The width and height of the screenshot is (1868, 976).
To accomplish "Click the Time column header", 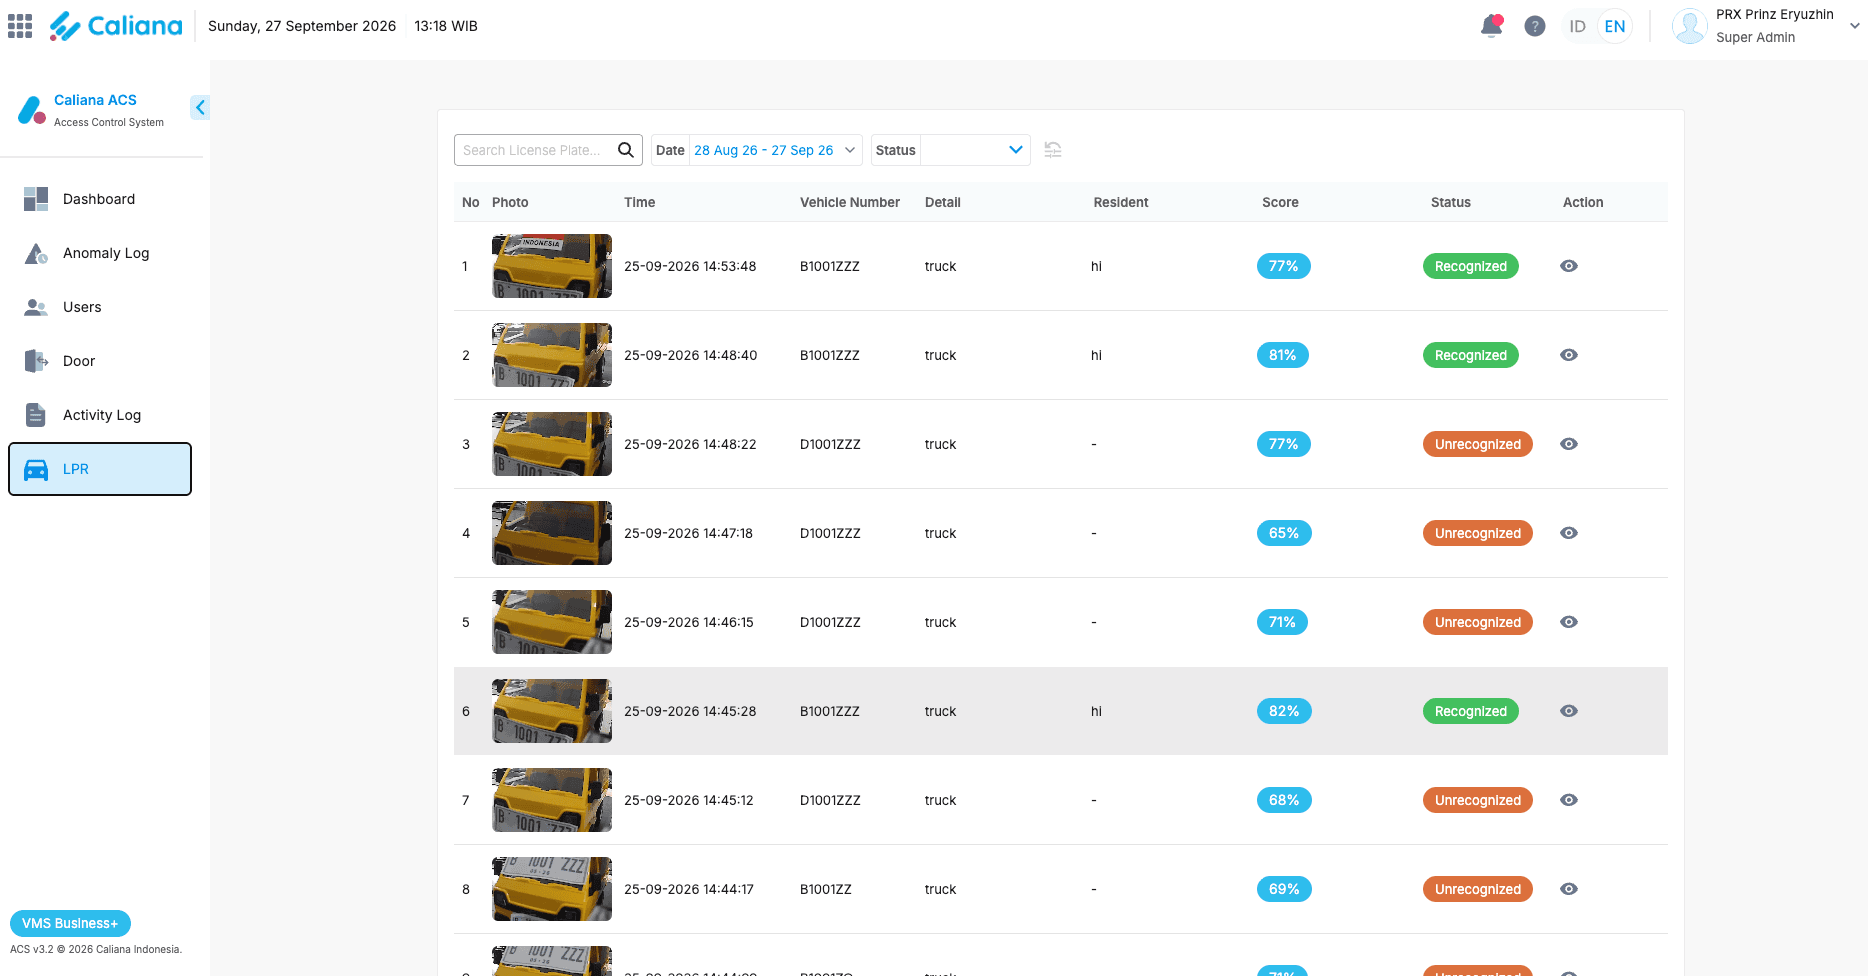I will (640, 202).
